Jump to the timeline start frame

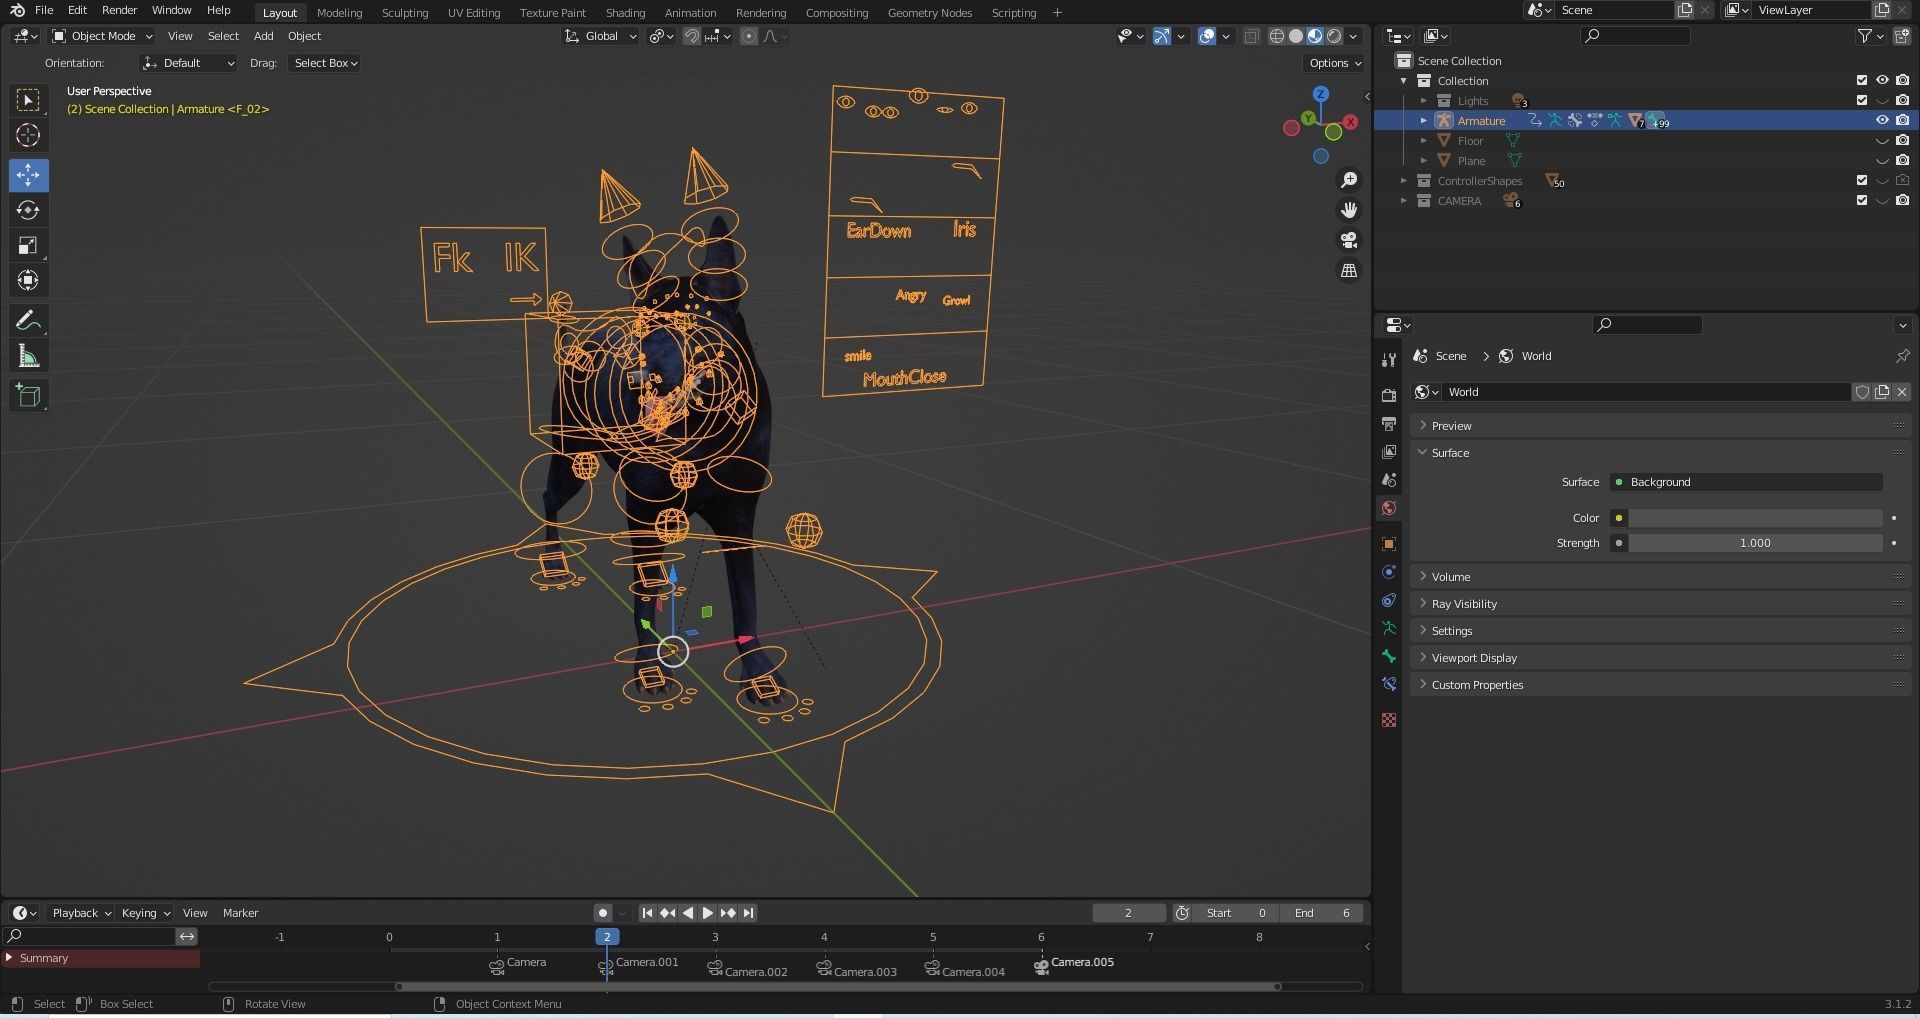tap(647, 913)
